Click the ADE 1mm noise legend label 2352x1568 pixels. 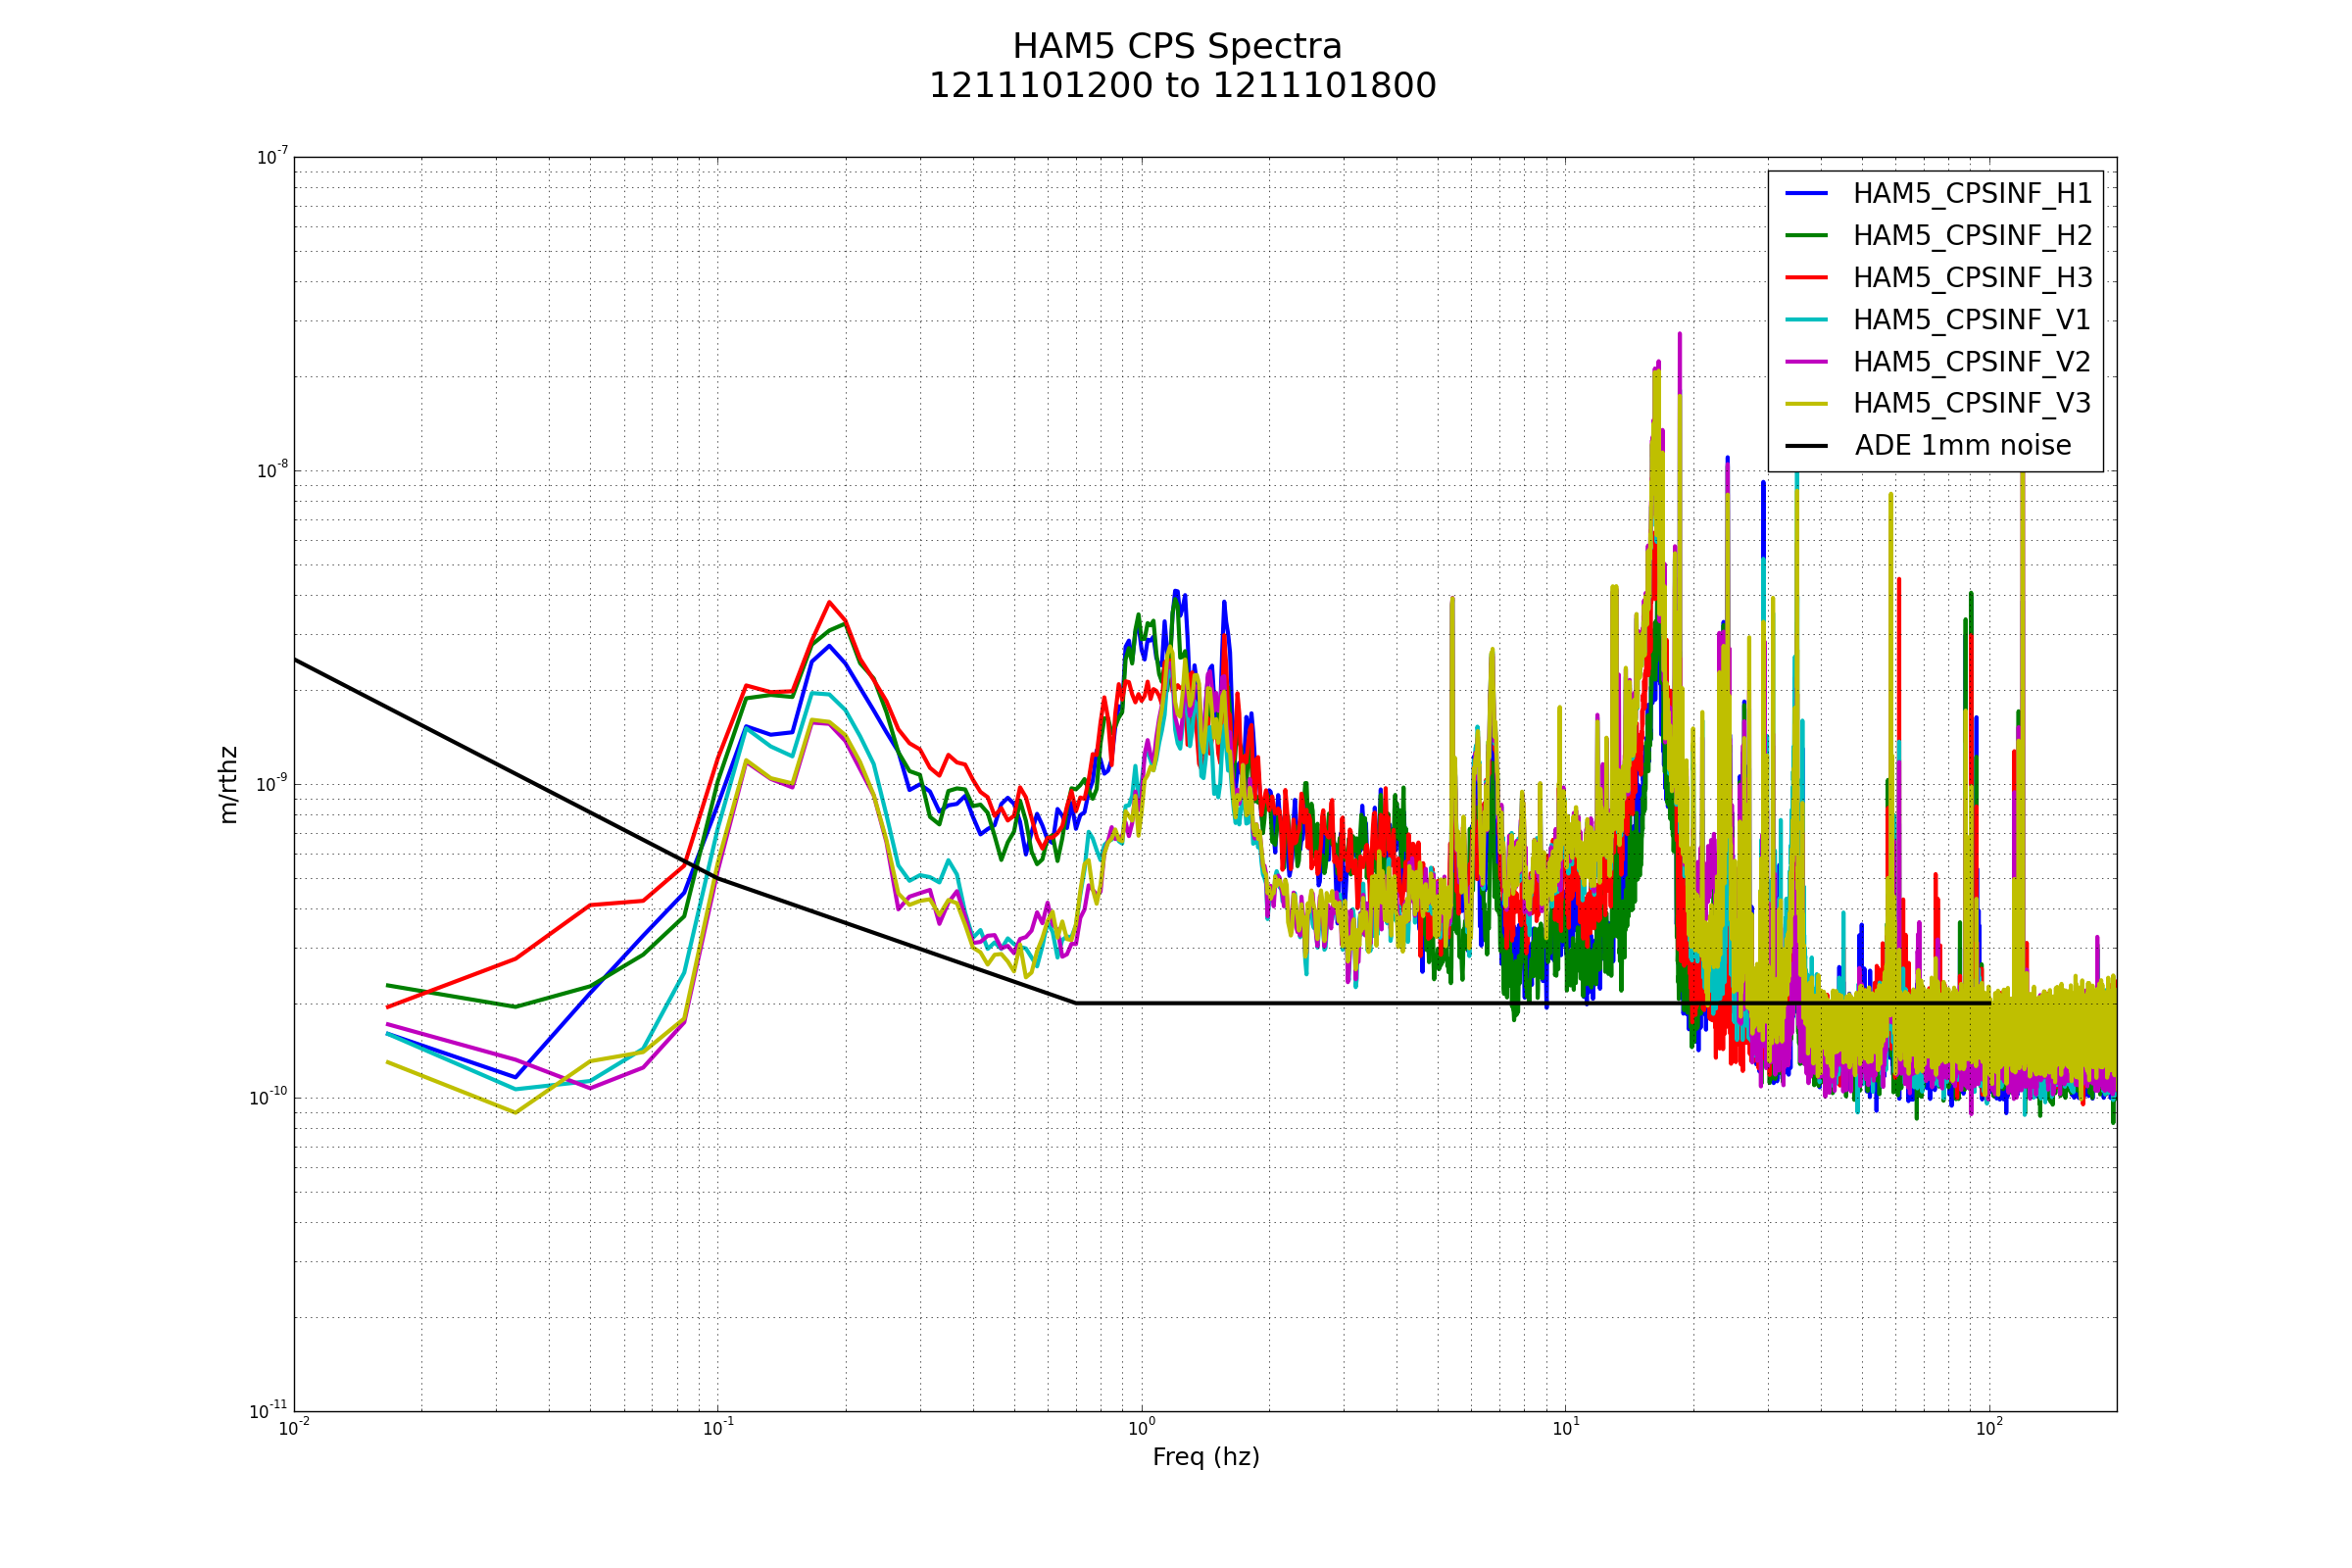coord(1962,446)
